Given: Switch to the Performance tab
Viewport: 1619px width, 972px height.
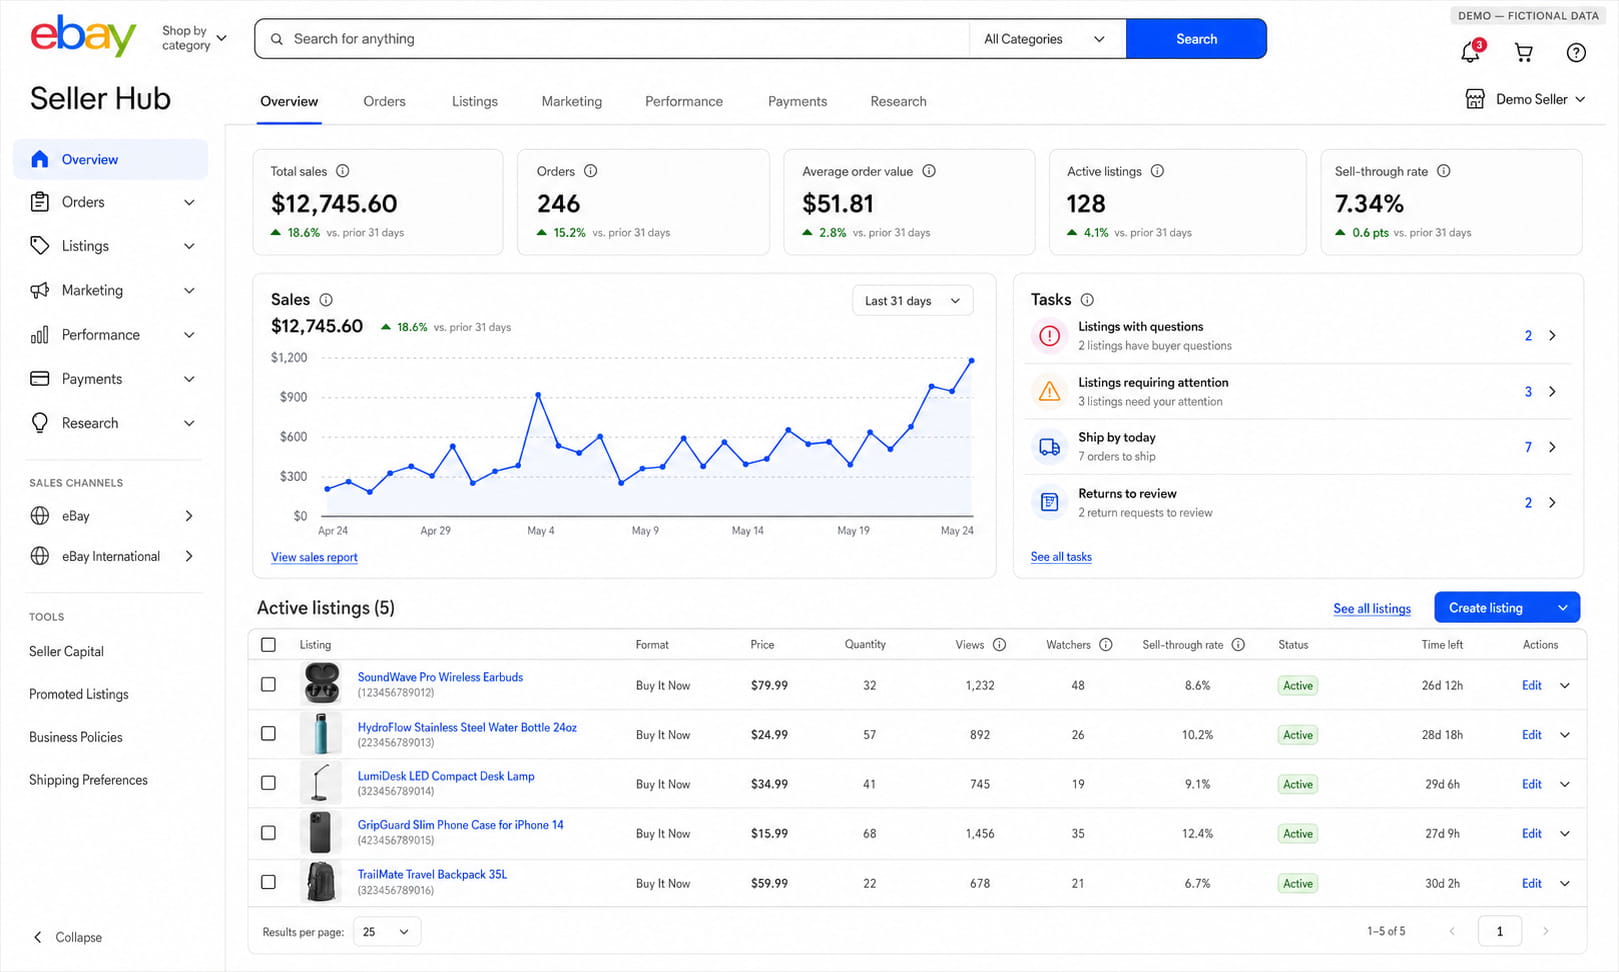Looking at the screenshot, I should [x=684, y=101].
